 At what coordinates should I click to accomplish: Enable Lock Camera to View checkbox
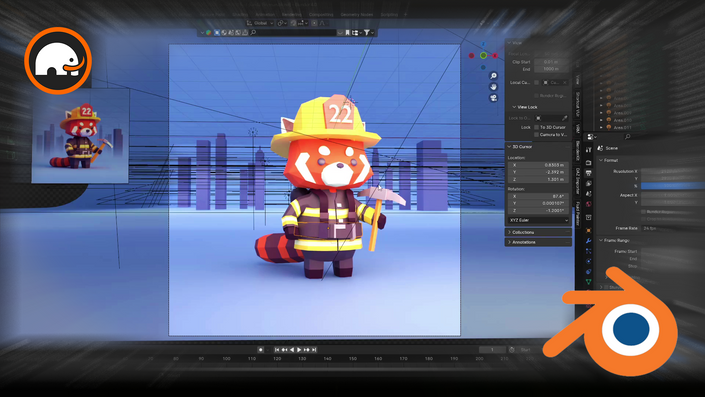tap(536, 134)
